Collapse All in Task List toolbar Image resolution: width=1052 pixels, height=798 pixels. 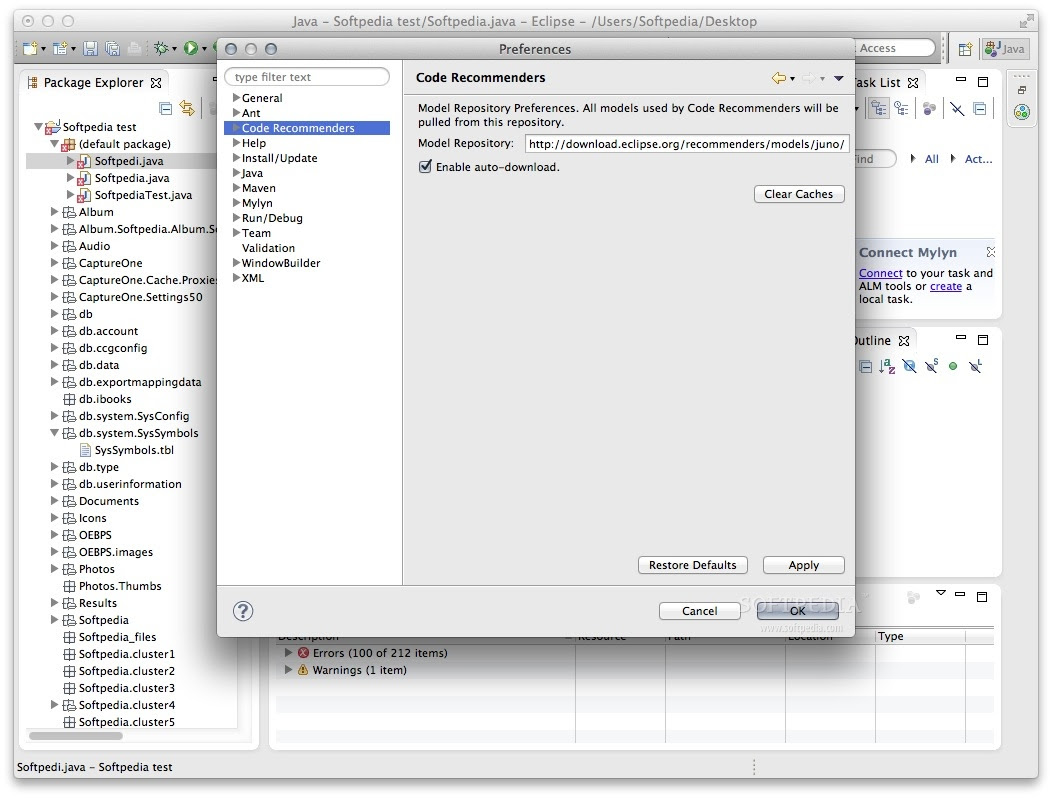pyautogui.click(x=980, y=109)
